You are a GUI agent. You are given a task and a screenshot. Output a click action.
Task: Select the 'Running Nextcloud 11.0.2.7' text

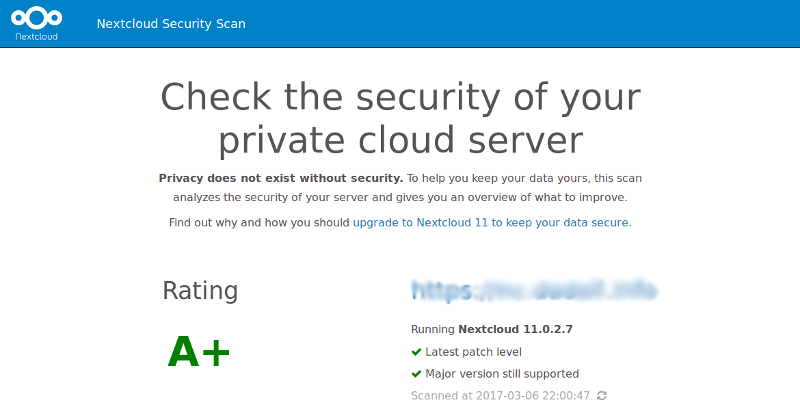(x=492, y=329)
